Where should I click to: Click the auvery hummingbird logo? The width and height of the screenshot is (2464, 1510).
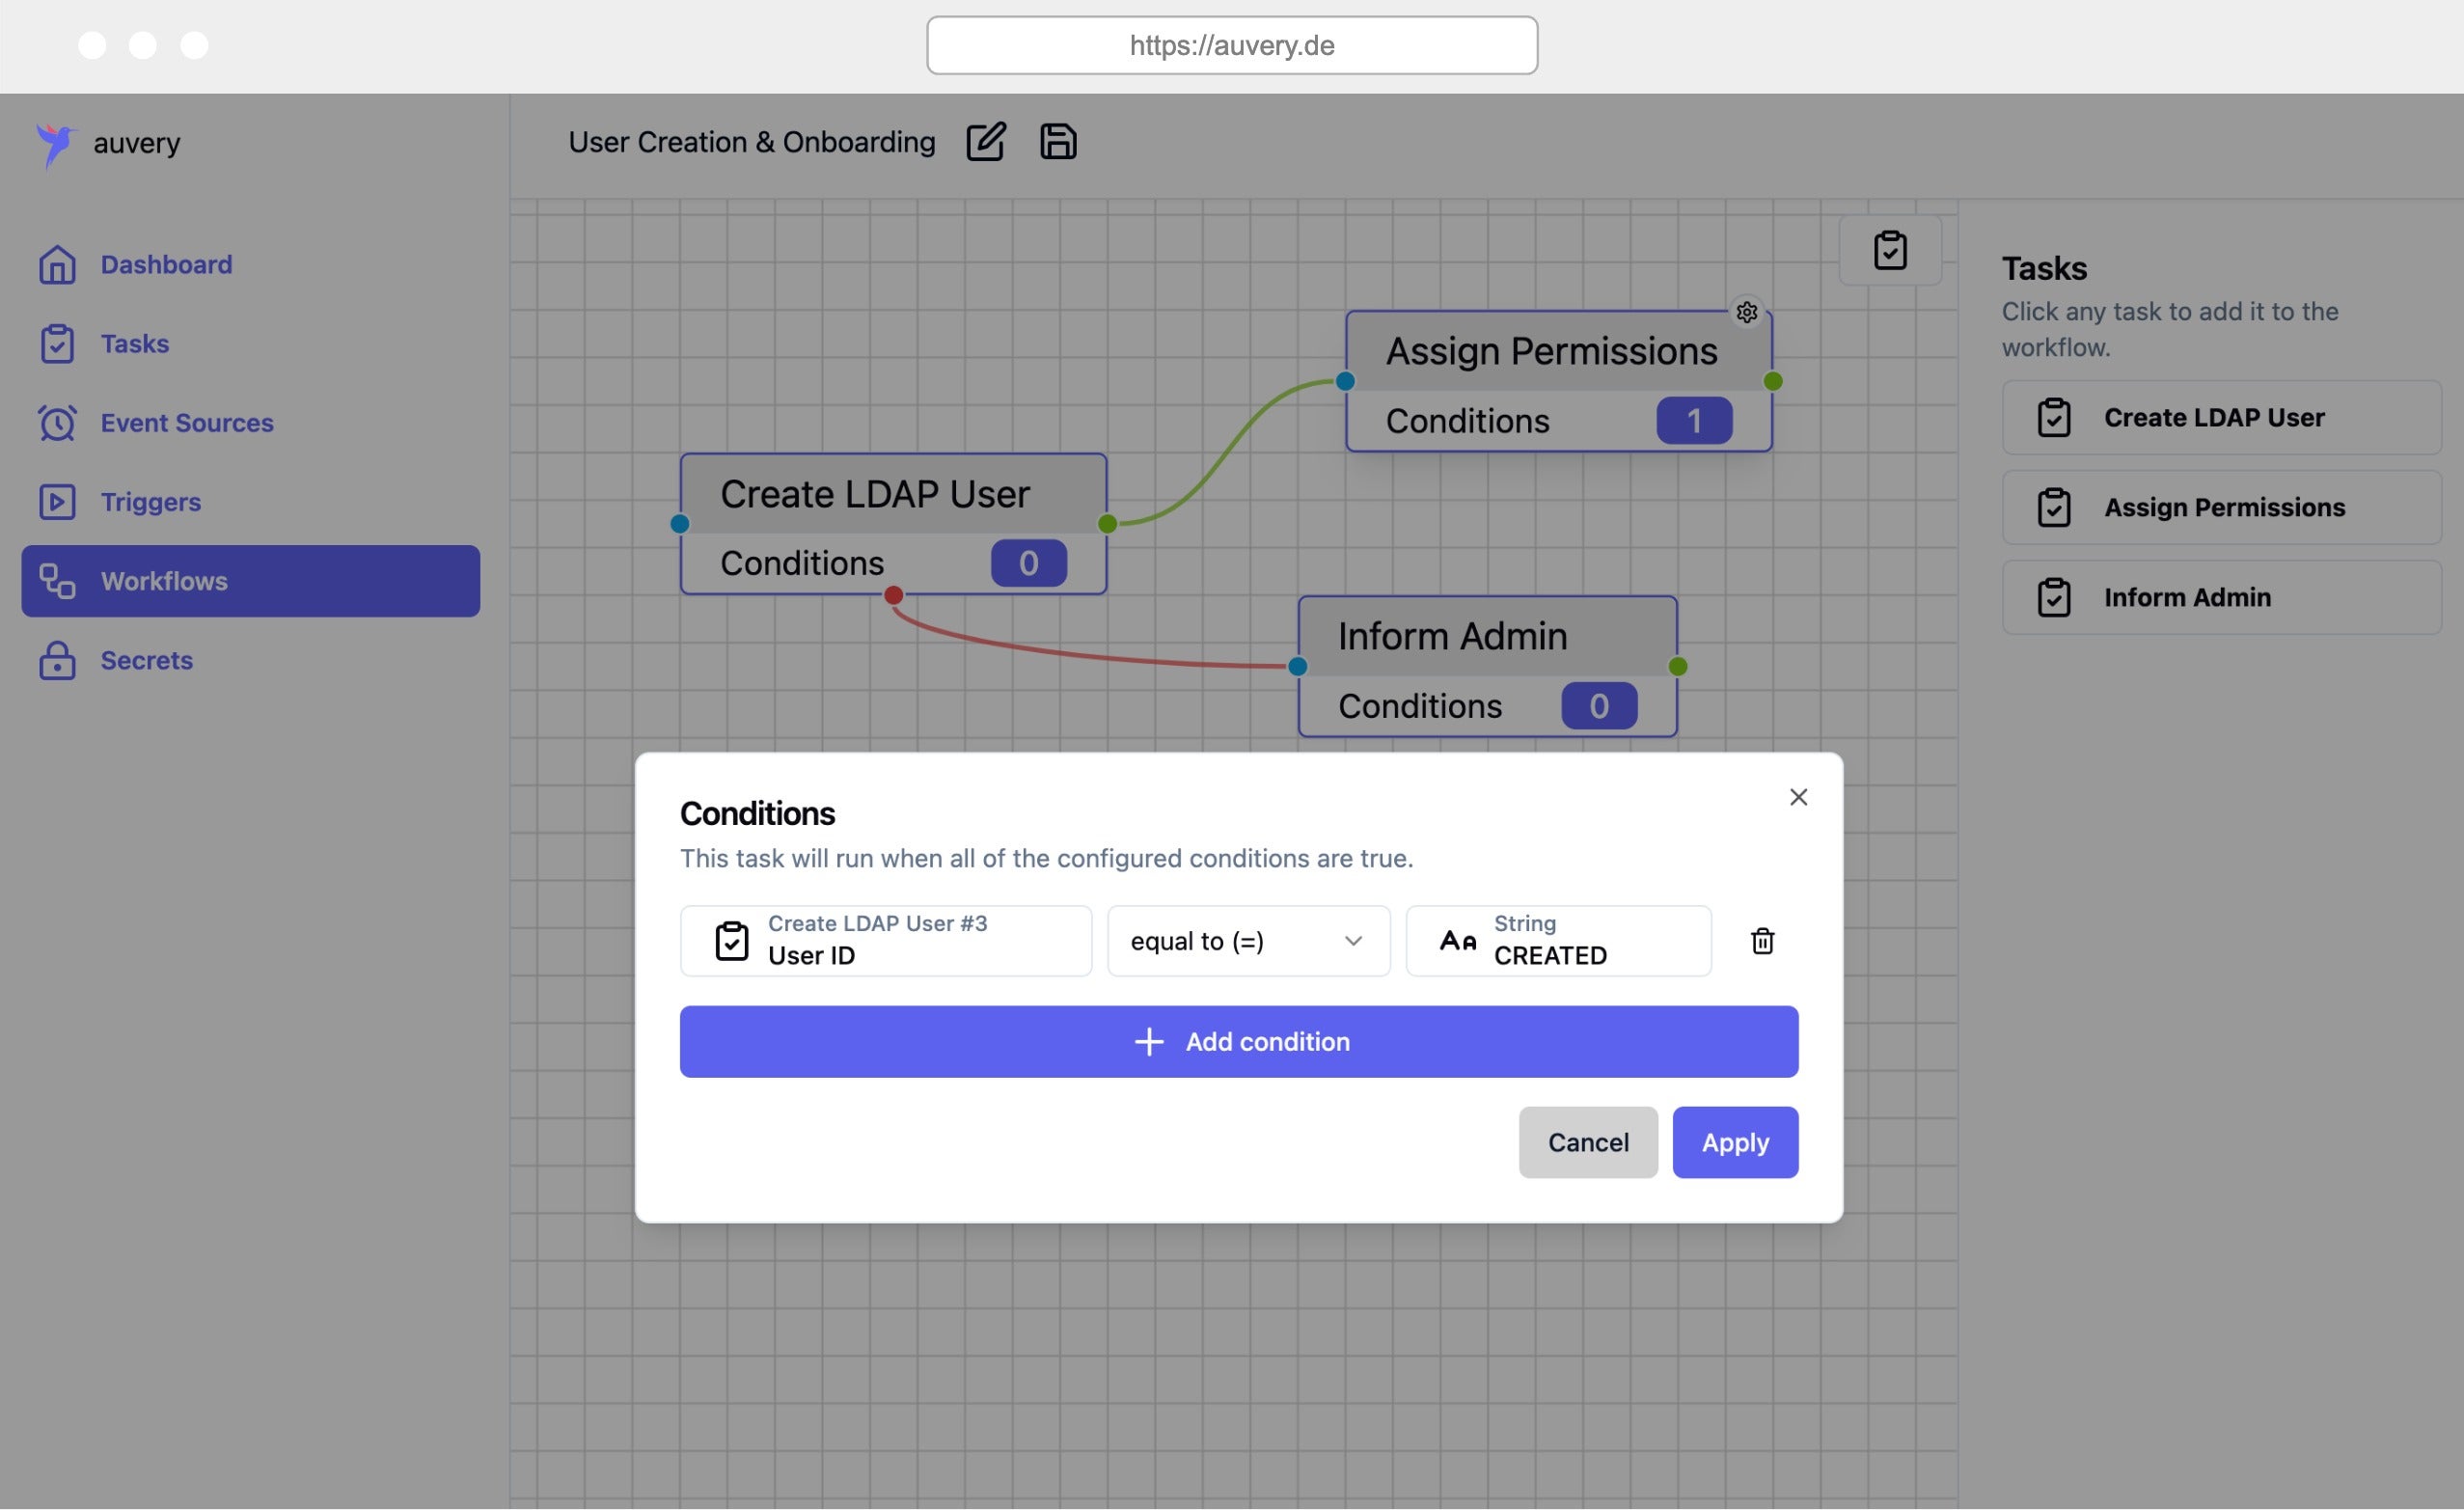point(56,144)
